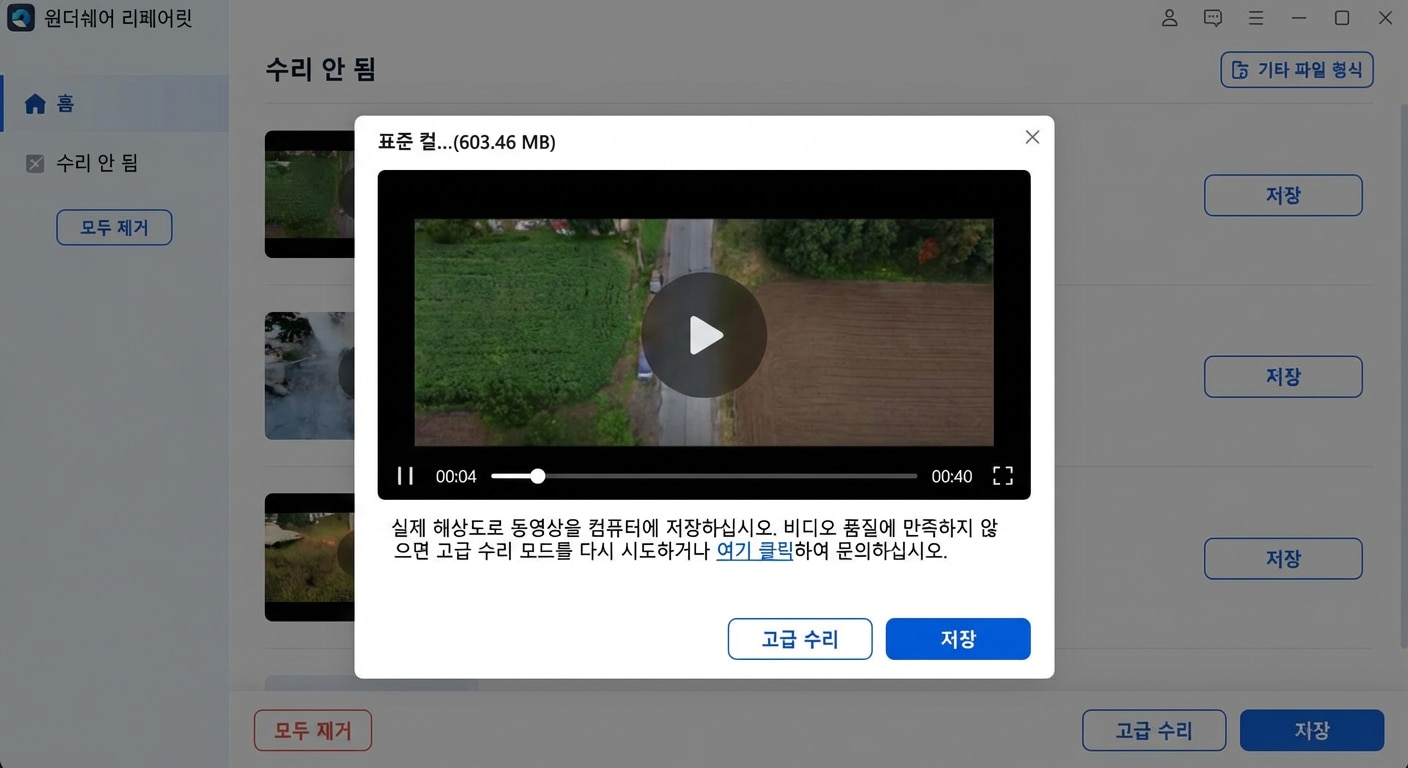
Task: Close the video preview dialog
Action: (x=1031, y=137)
